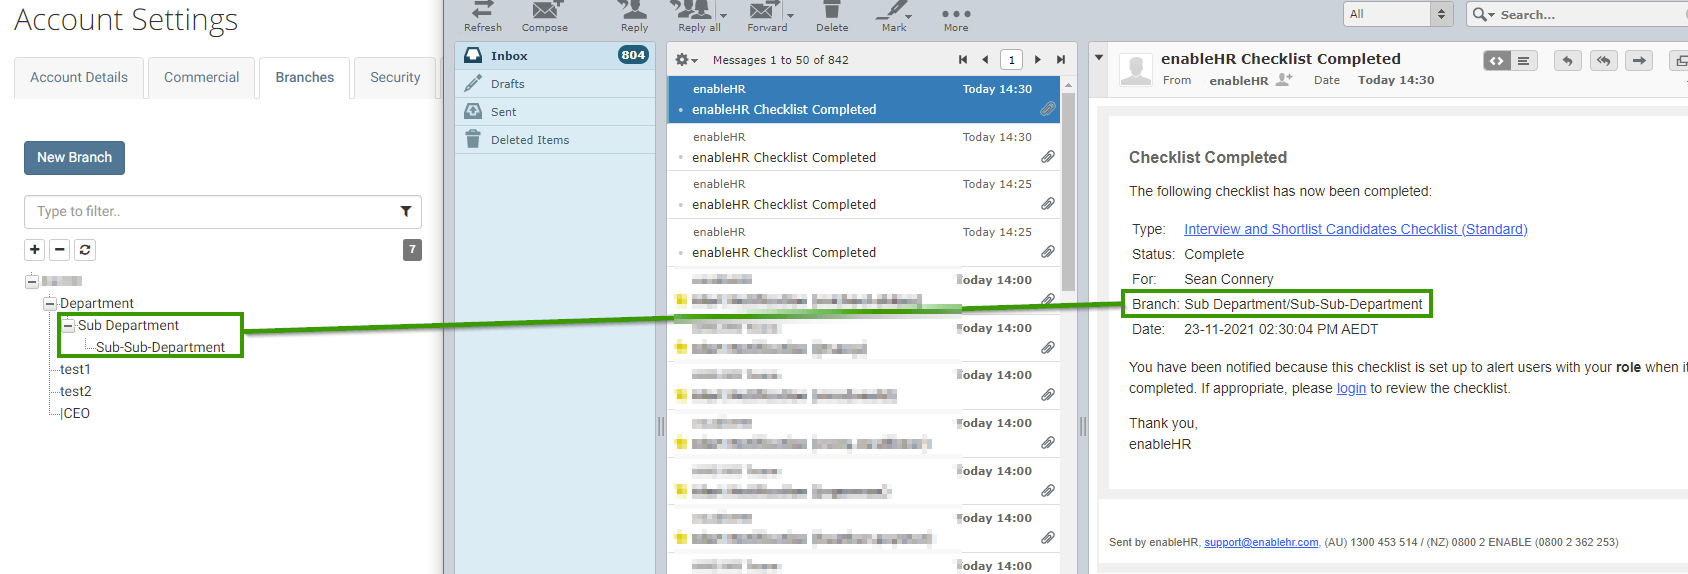This screenshot has height=574, width=1688.
Task: Open list options gear dropdown
Action: (x=685, y=60)
